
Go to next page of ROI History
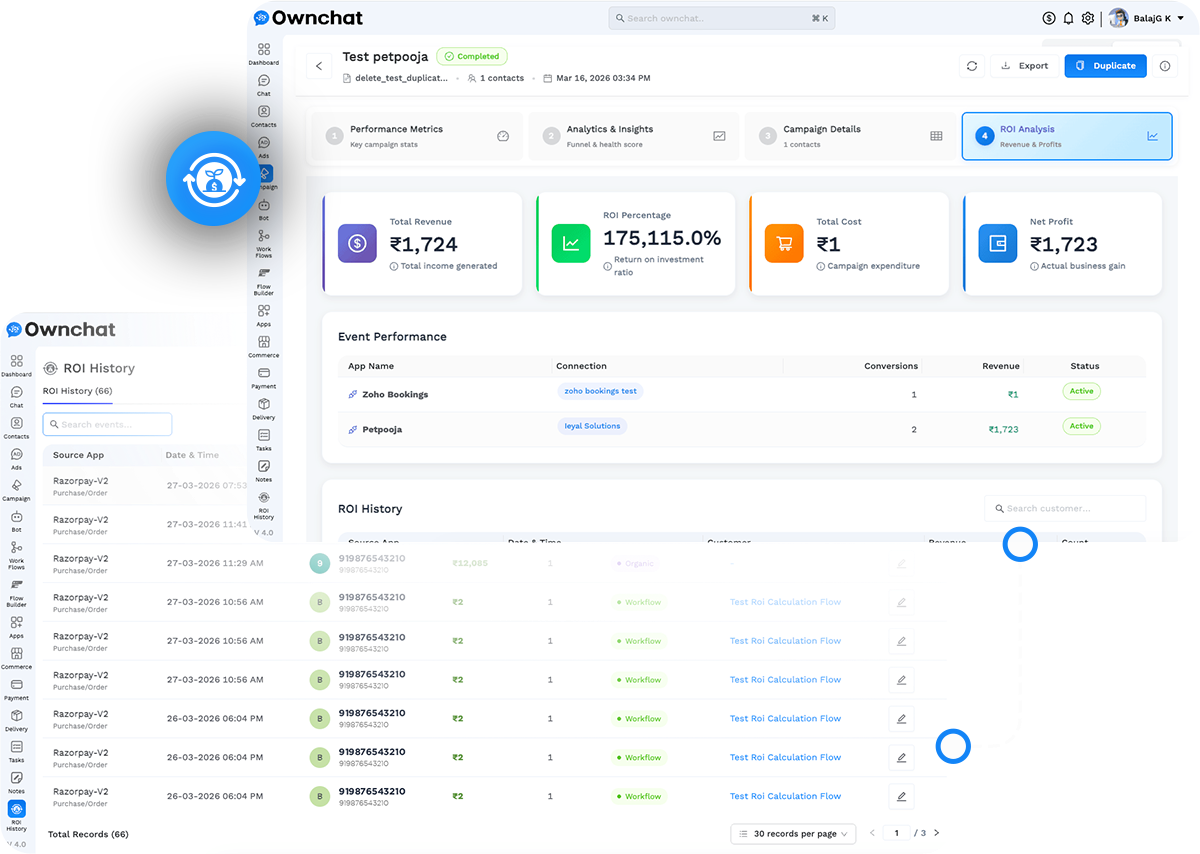(x=936, y=832)
